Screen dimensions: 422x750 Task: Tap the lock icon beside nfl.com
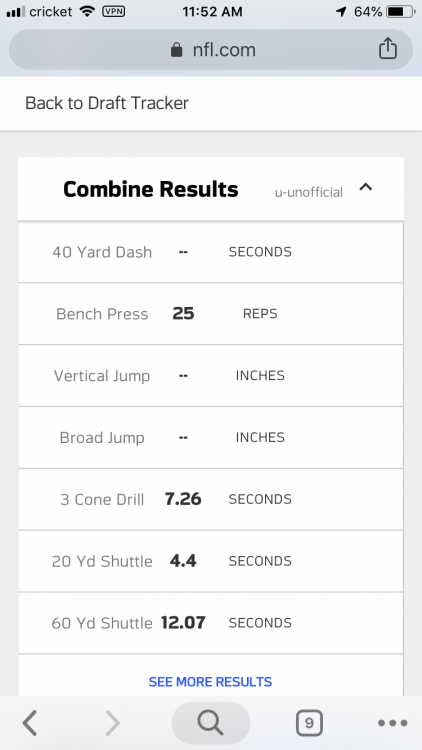click(177, 50)
